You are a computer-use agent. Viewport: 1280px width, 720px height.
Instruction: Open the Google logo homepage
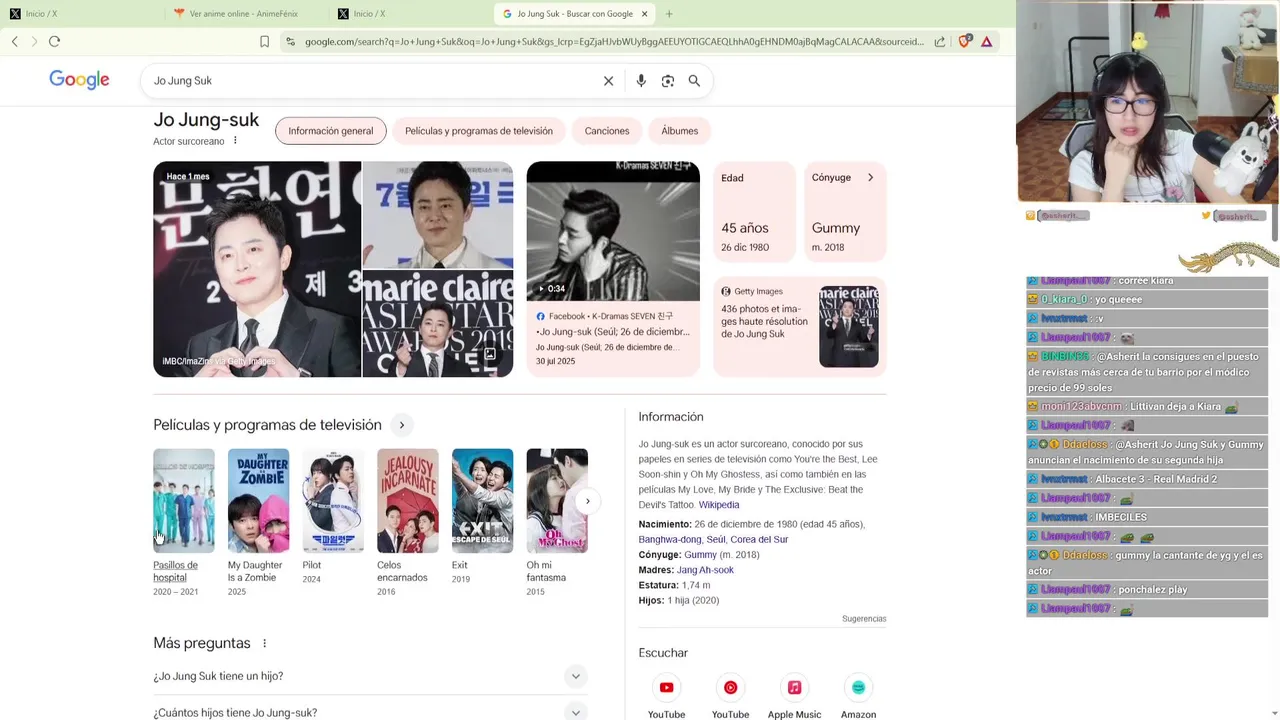pos(79,81)
